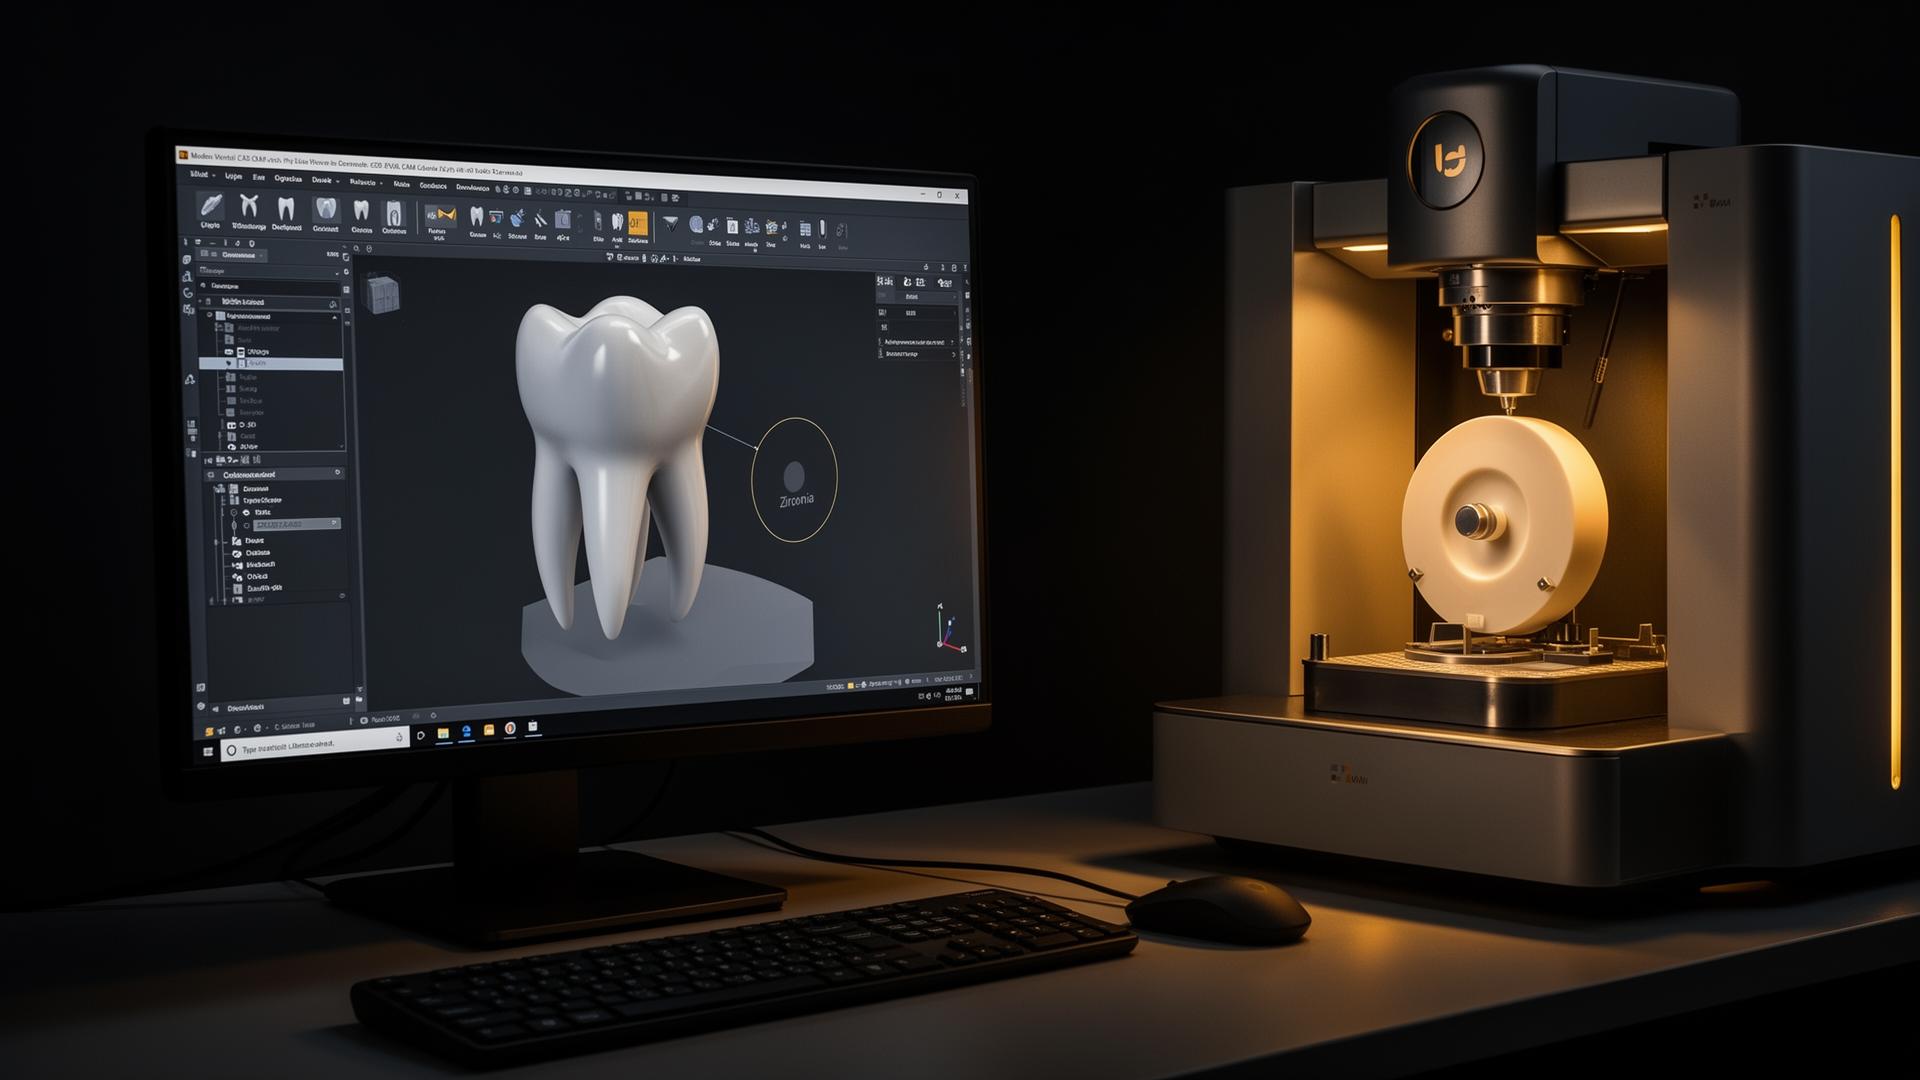Click the view cube in the viewport corner

tap(383, 293)
